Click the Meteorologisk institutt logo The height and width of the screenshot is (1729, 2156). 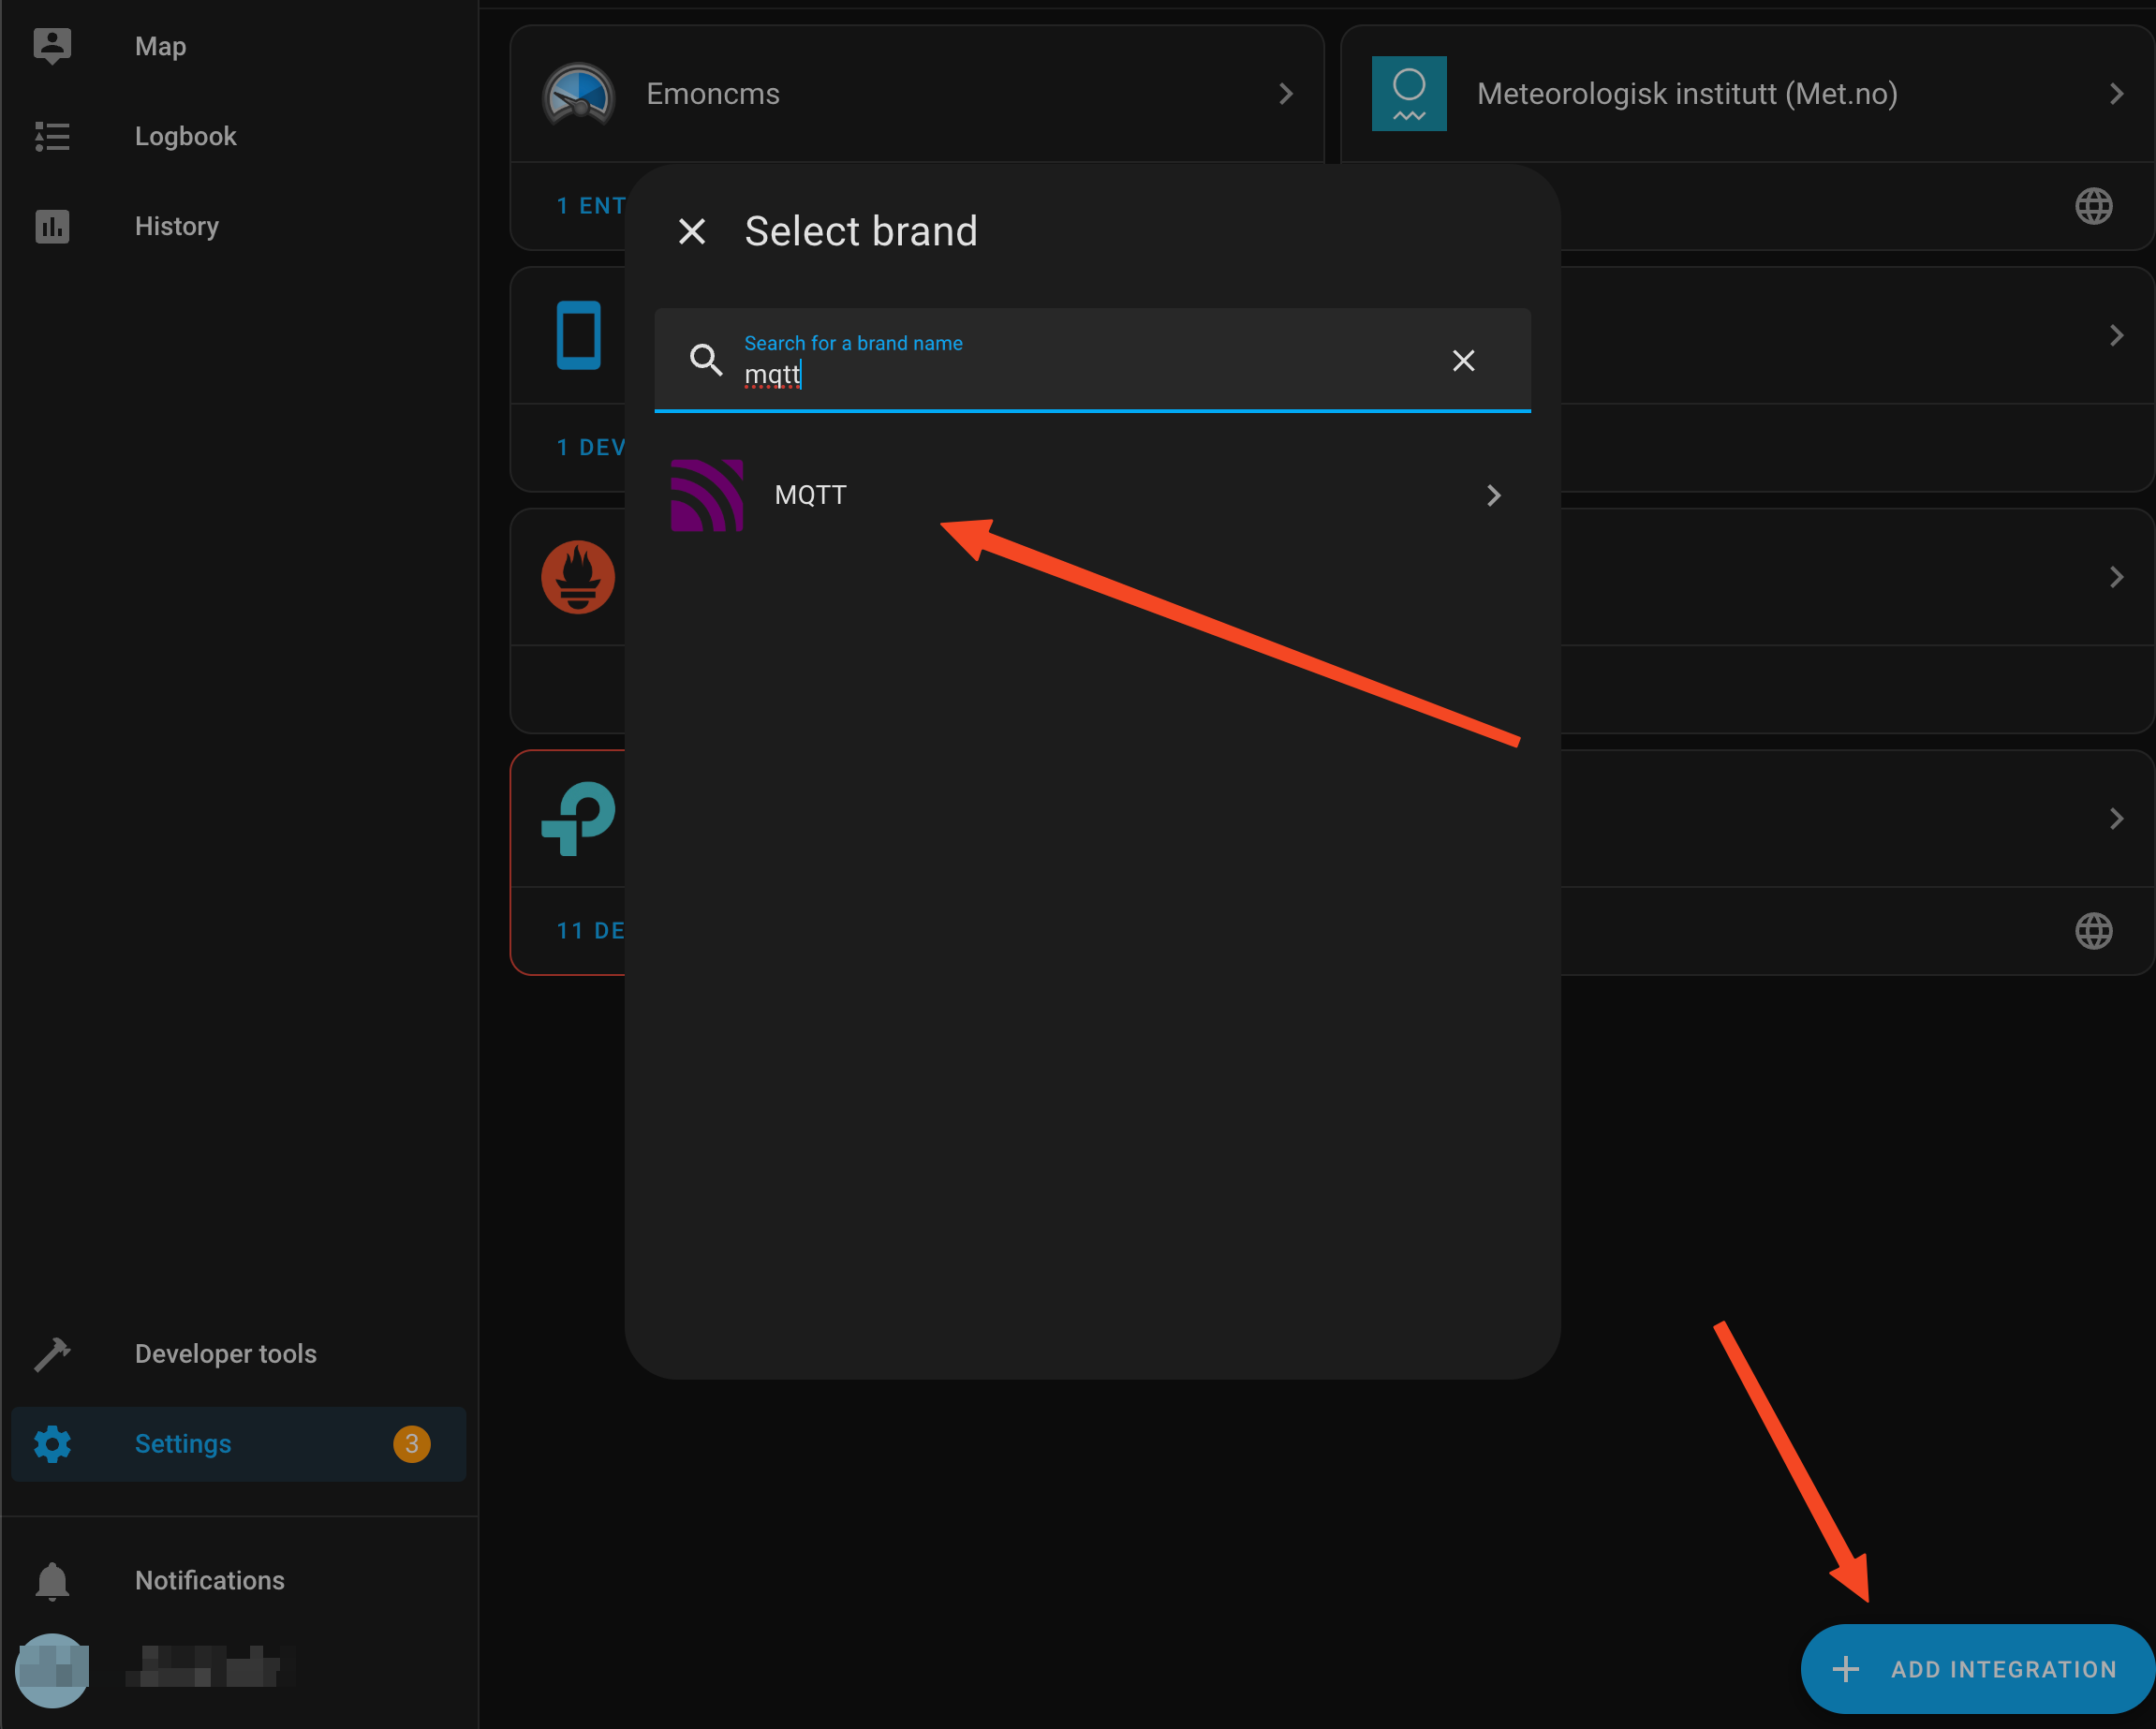pyautogui.click(x=1408, y=94)
